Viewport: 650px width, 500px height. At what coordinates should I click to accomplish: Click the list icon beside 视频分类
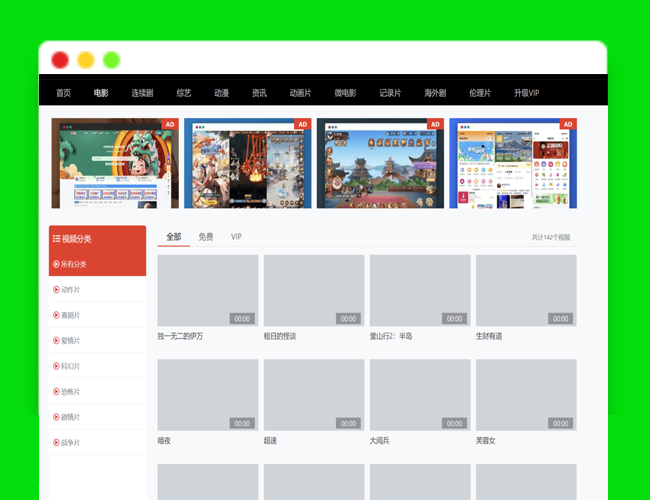[x=56, y=238]
